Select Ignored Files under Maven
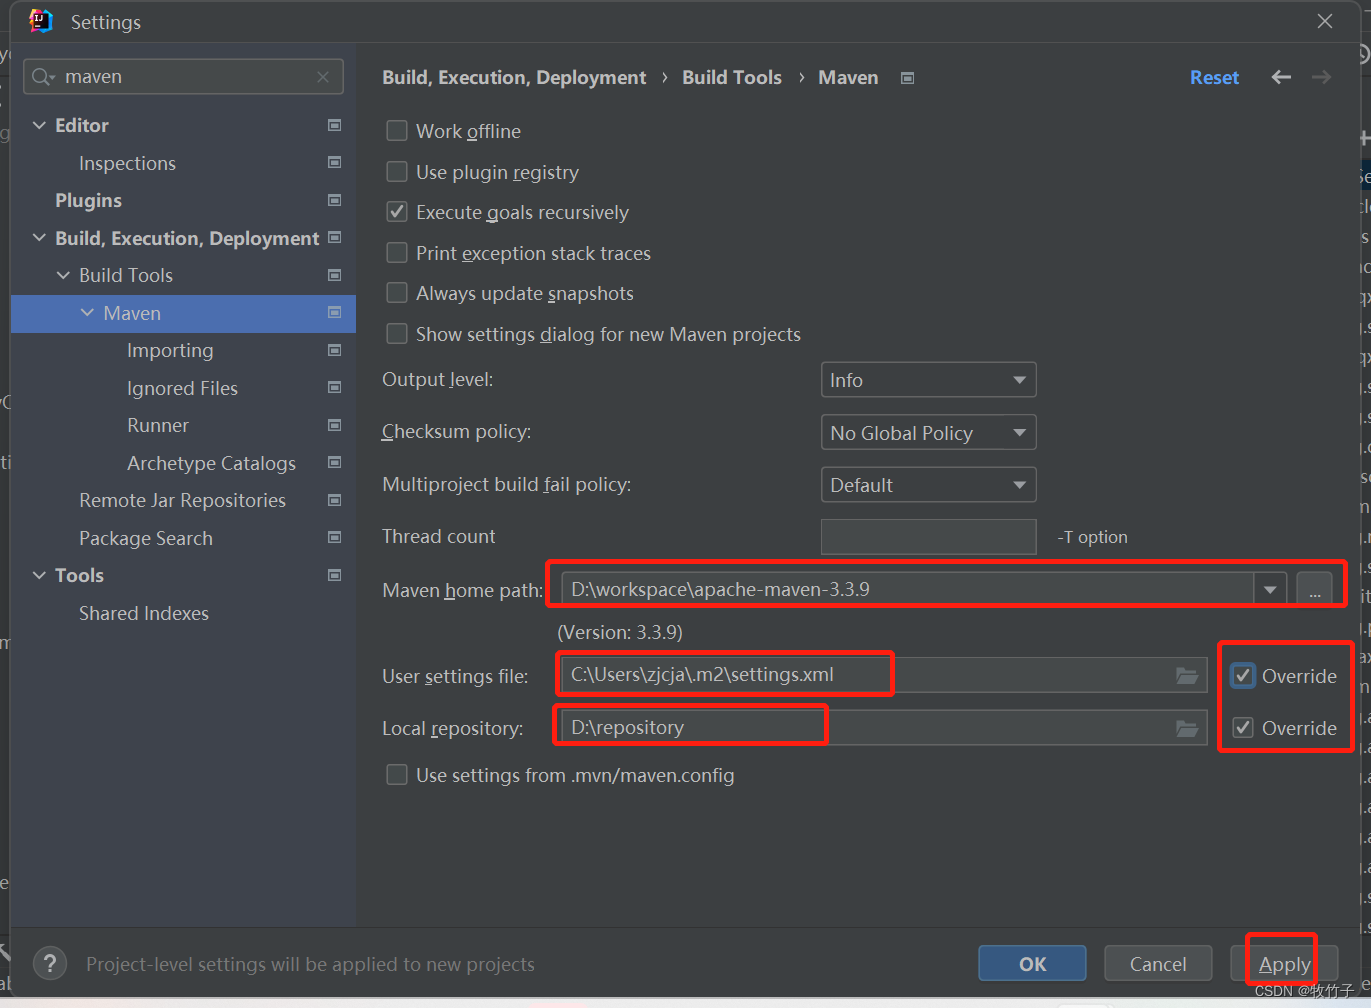Screen dimensions: 1371x1008 tap(182, 388)
